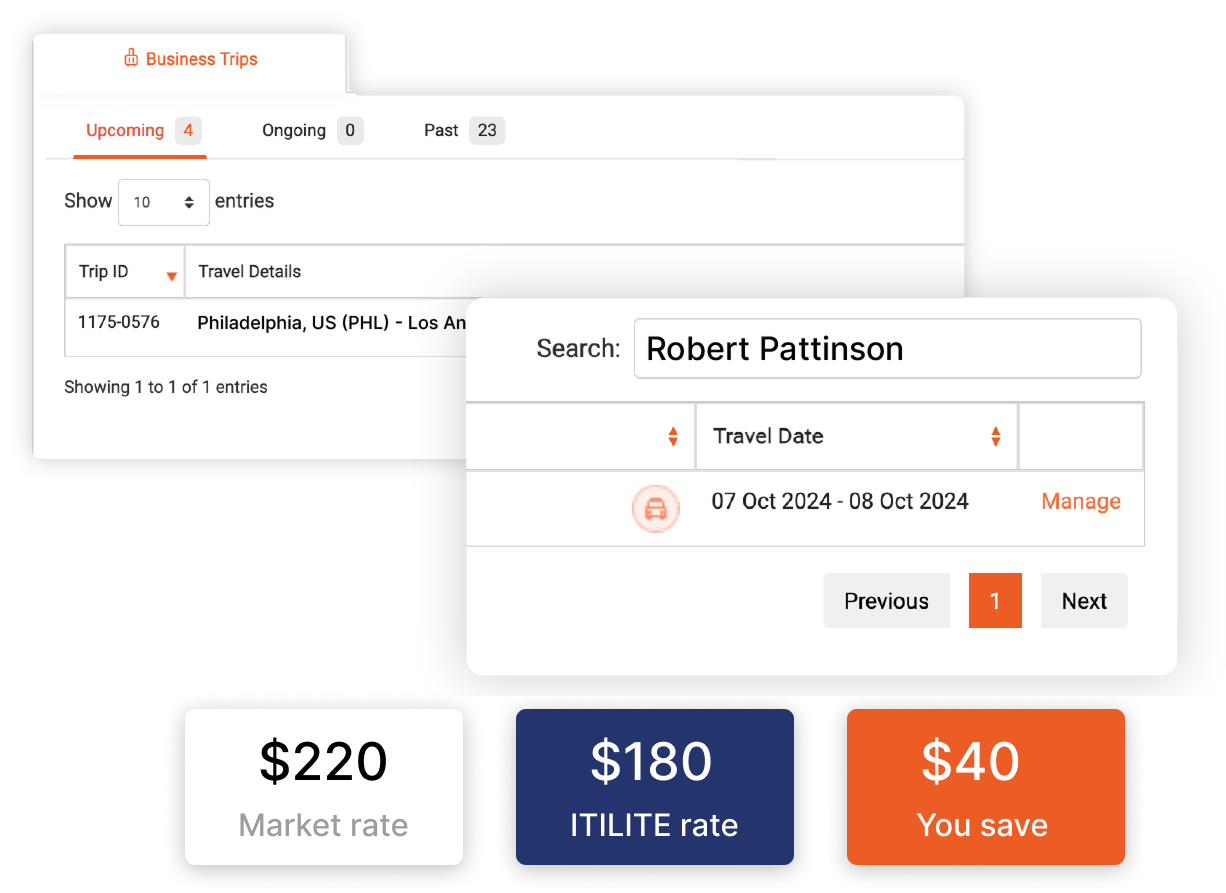The width and height of the screenshot is (1226, 893).
Task: Click the orange car icon in the trip row
Action: 656,509
